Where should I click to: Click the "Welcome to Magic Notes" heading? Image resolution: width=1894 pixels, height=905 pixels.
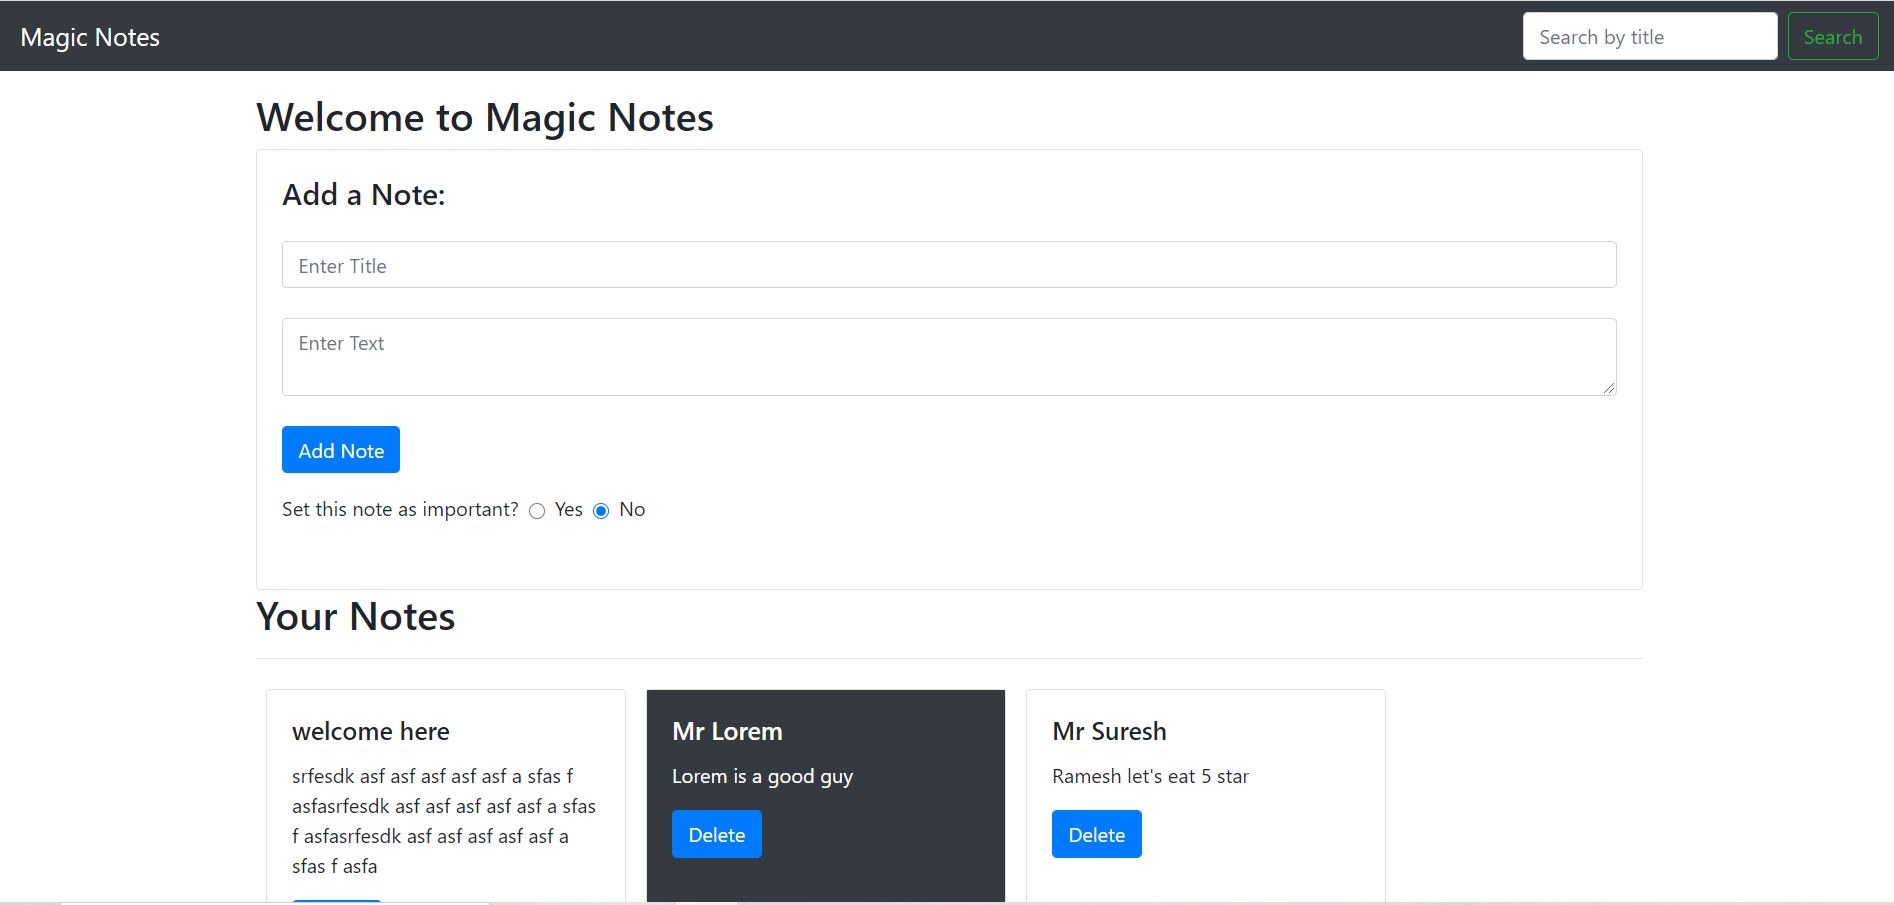pos(485,117)
